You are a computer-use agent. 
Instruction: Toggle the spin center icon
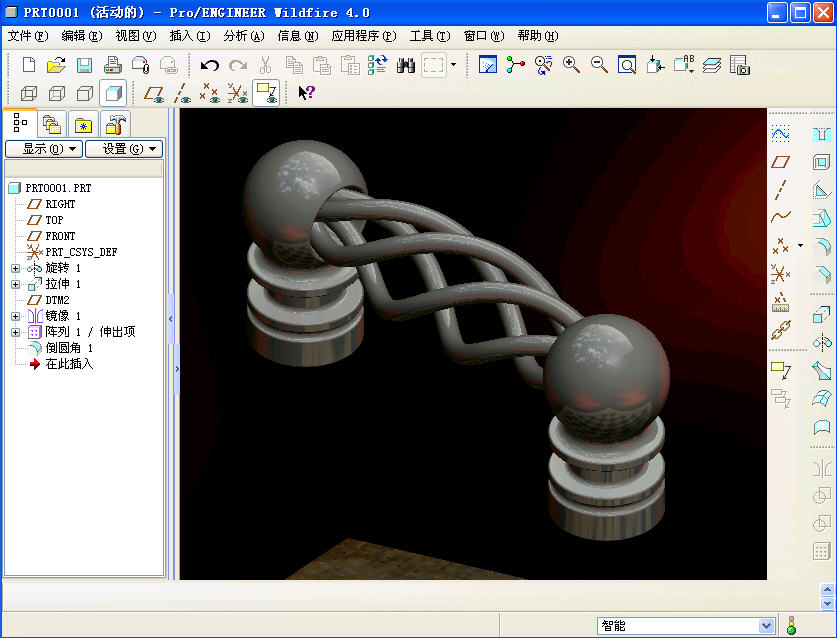516,65
